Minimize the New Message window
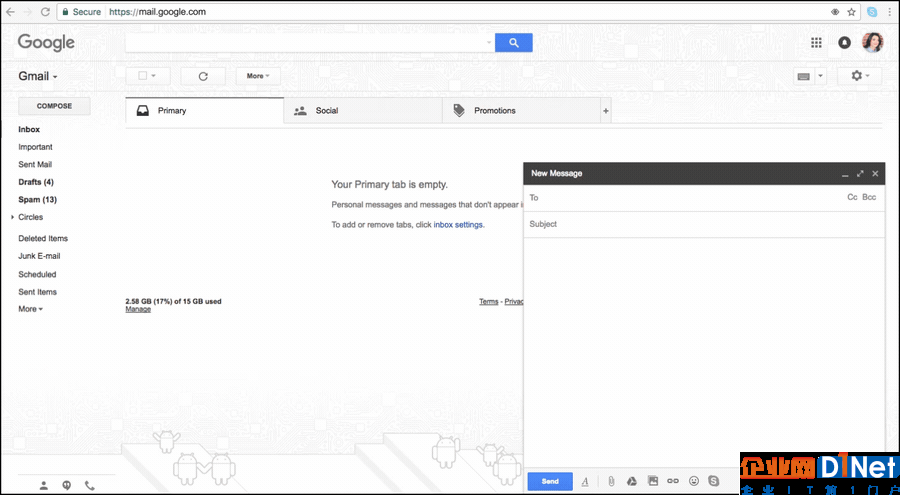900x495 pixels. pos(845,173)
